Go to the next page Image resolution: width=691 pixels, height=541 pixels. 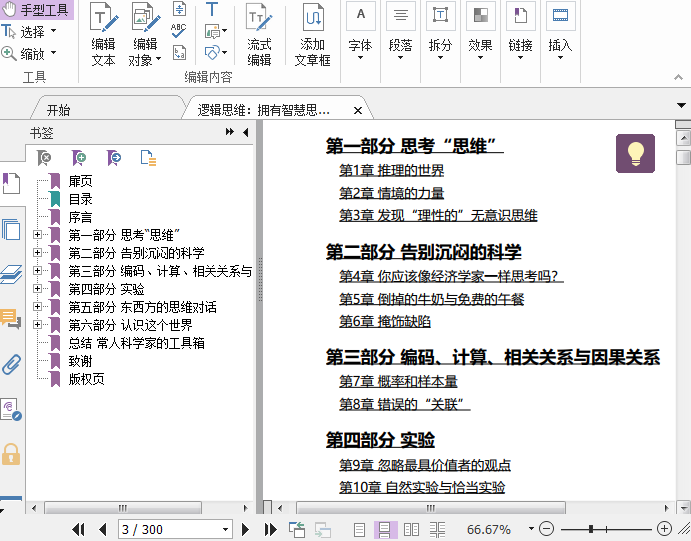[245, 529]
